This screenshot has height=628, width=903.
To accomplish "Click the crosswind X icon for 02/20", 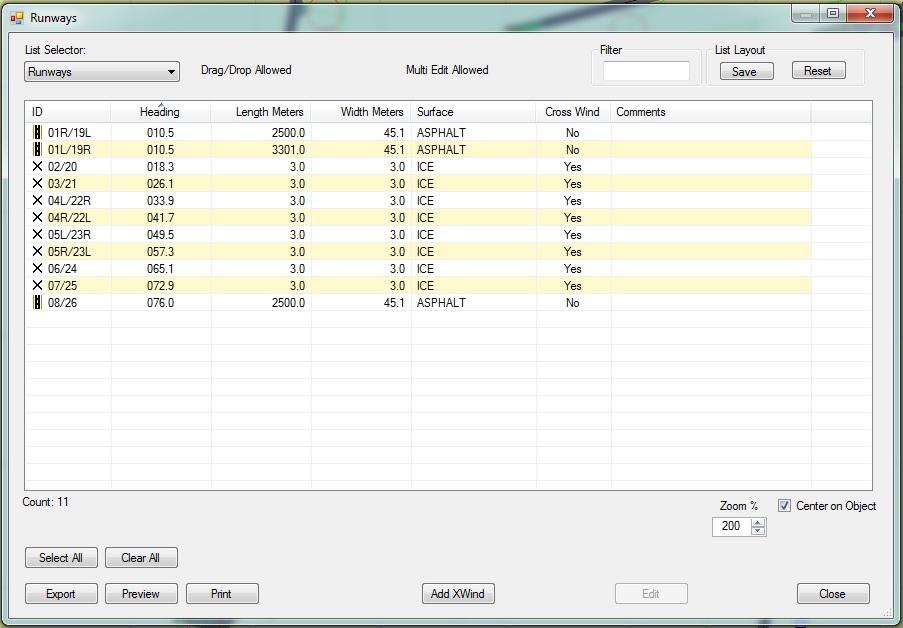I will 37,167.
